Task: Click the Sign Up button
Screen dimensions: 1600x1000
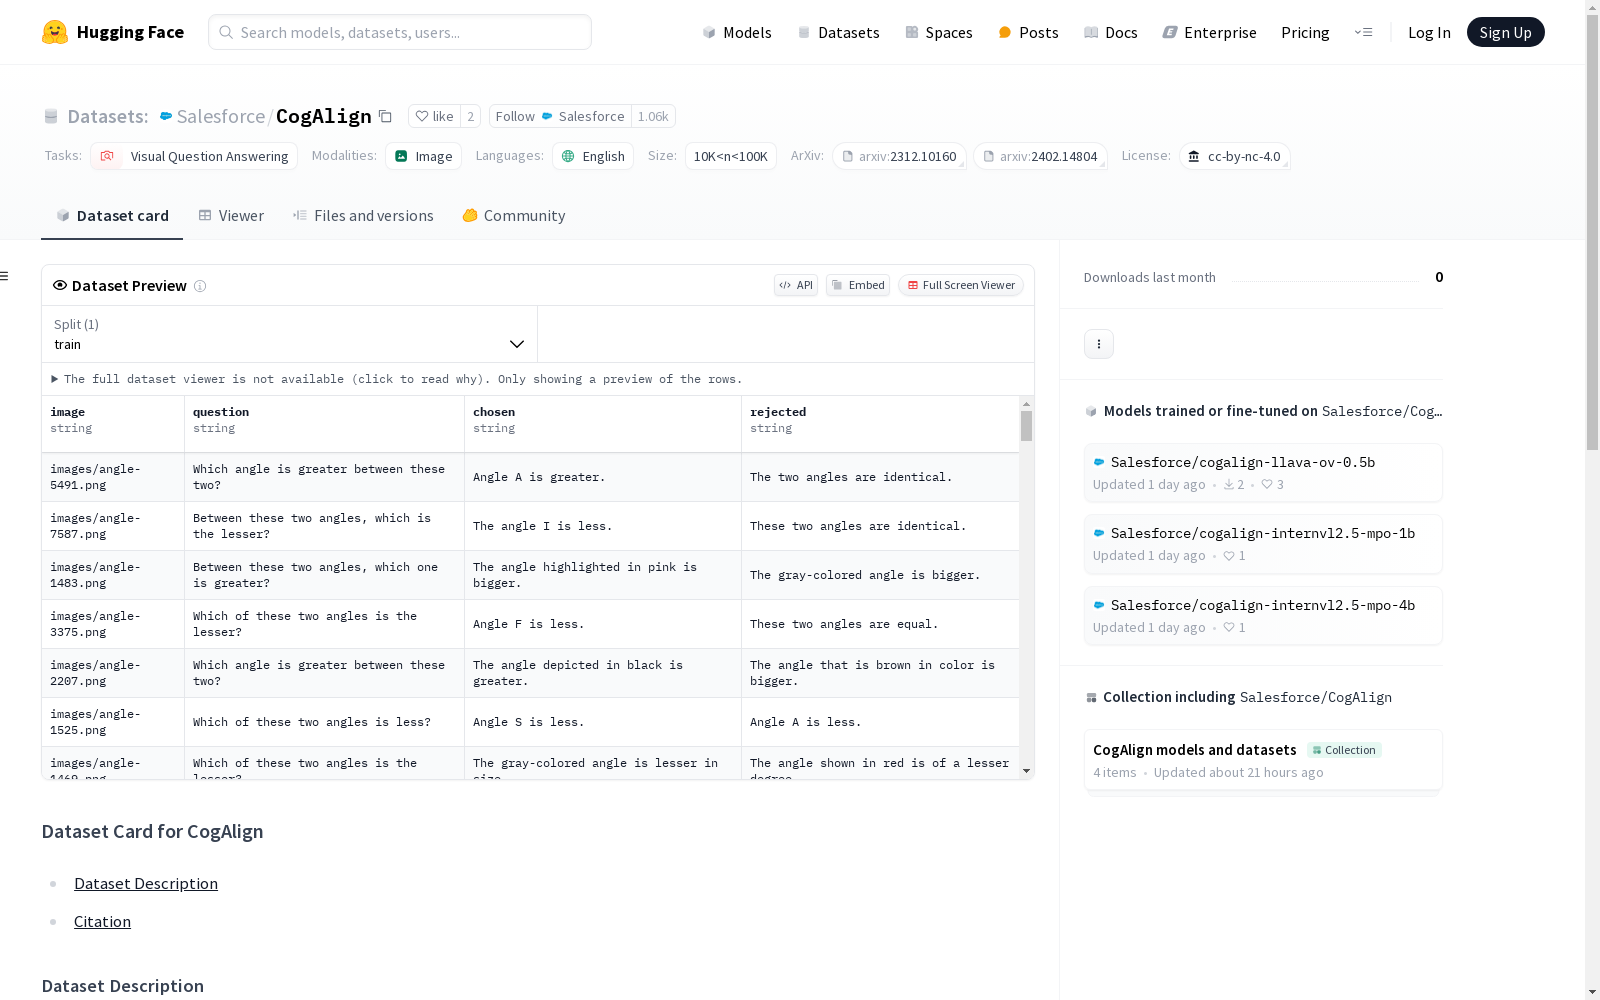Action: (1506, 32)
